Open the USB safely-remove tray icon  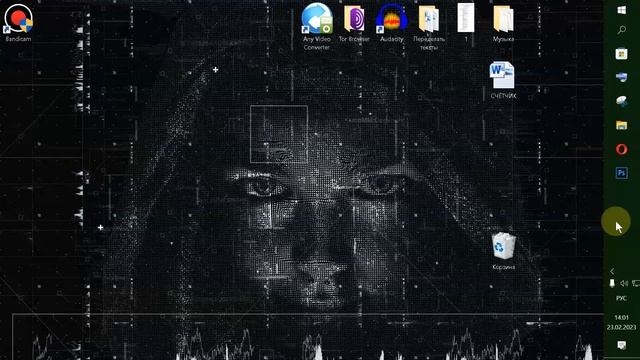point(612,283)
